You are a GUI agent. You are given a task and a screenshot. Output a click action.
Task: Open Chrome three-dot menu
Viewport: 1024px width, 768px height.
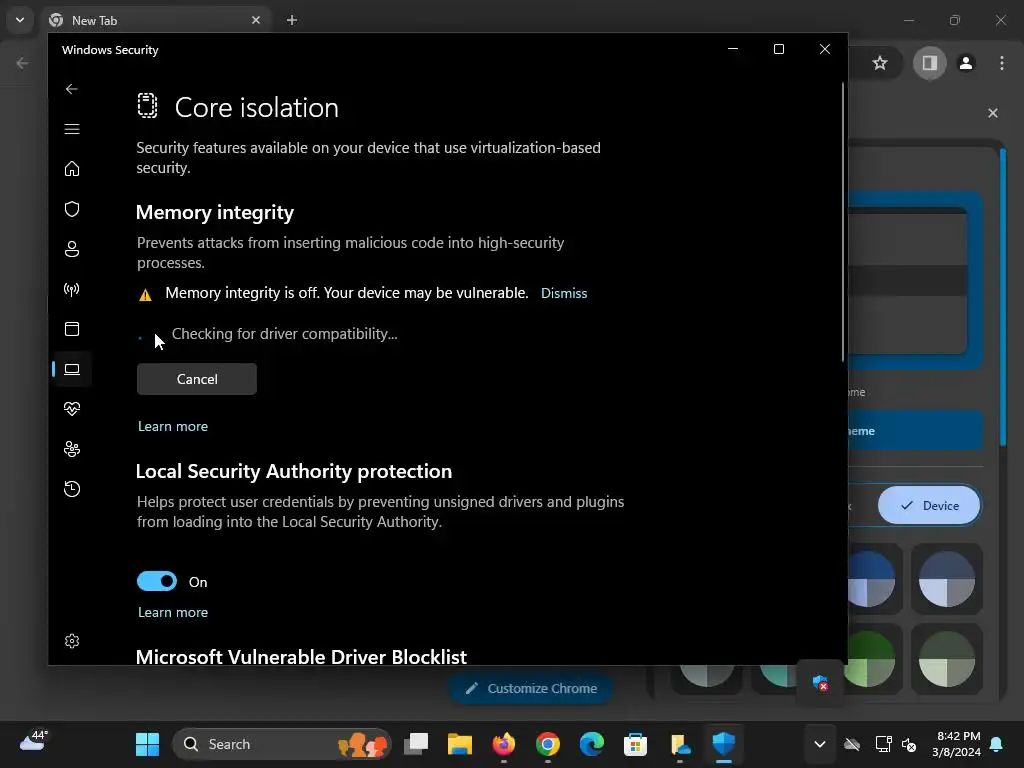pyautogui.click(x=1002, y=63)
